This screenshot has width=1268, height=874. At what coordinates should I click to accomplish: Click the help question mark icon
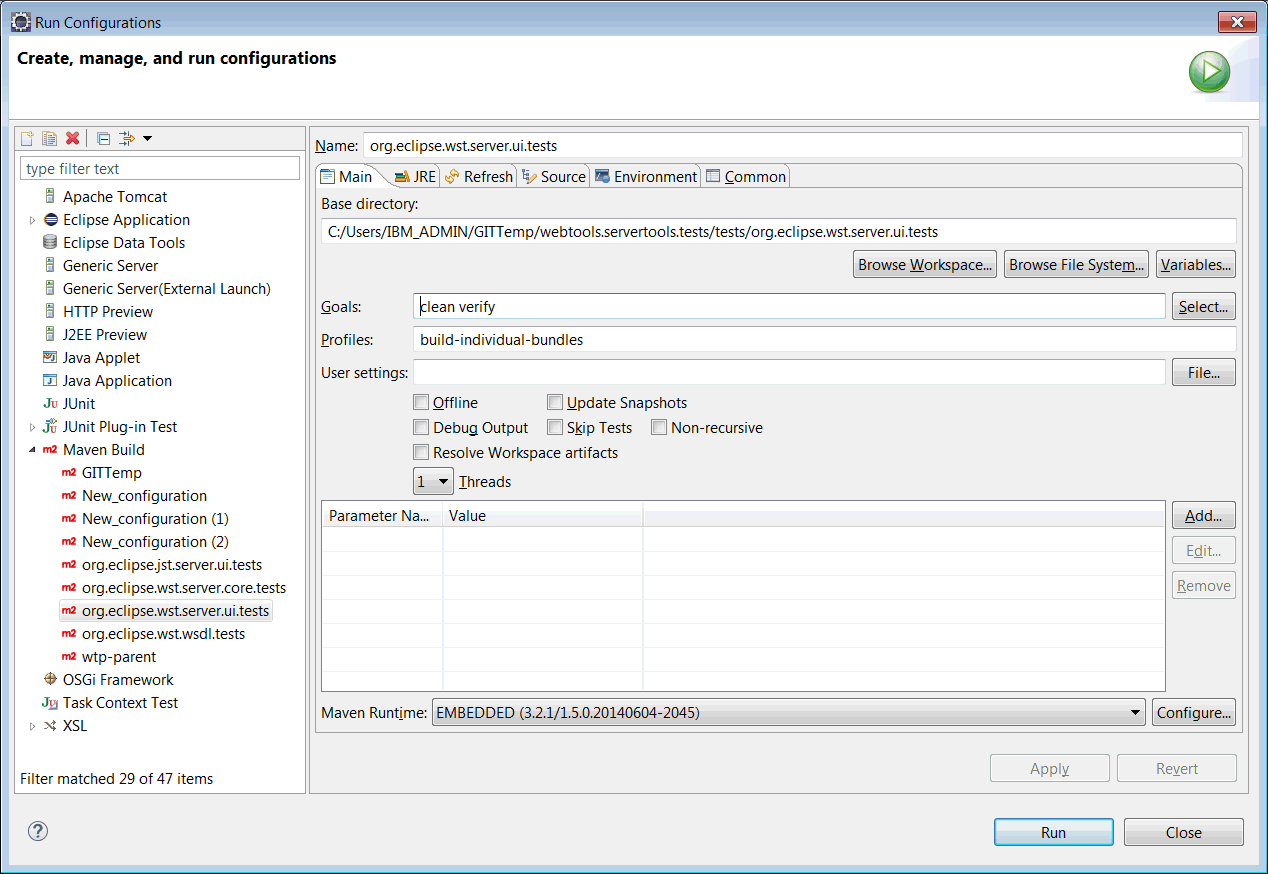click(38, 831)
